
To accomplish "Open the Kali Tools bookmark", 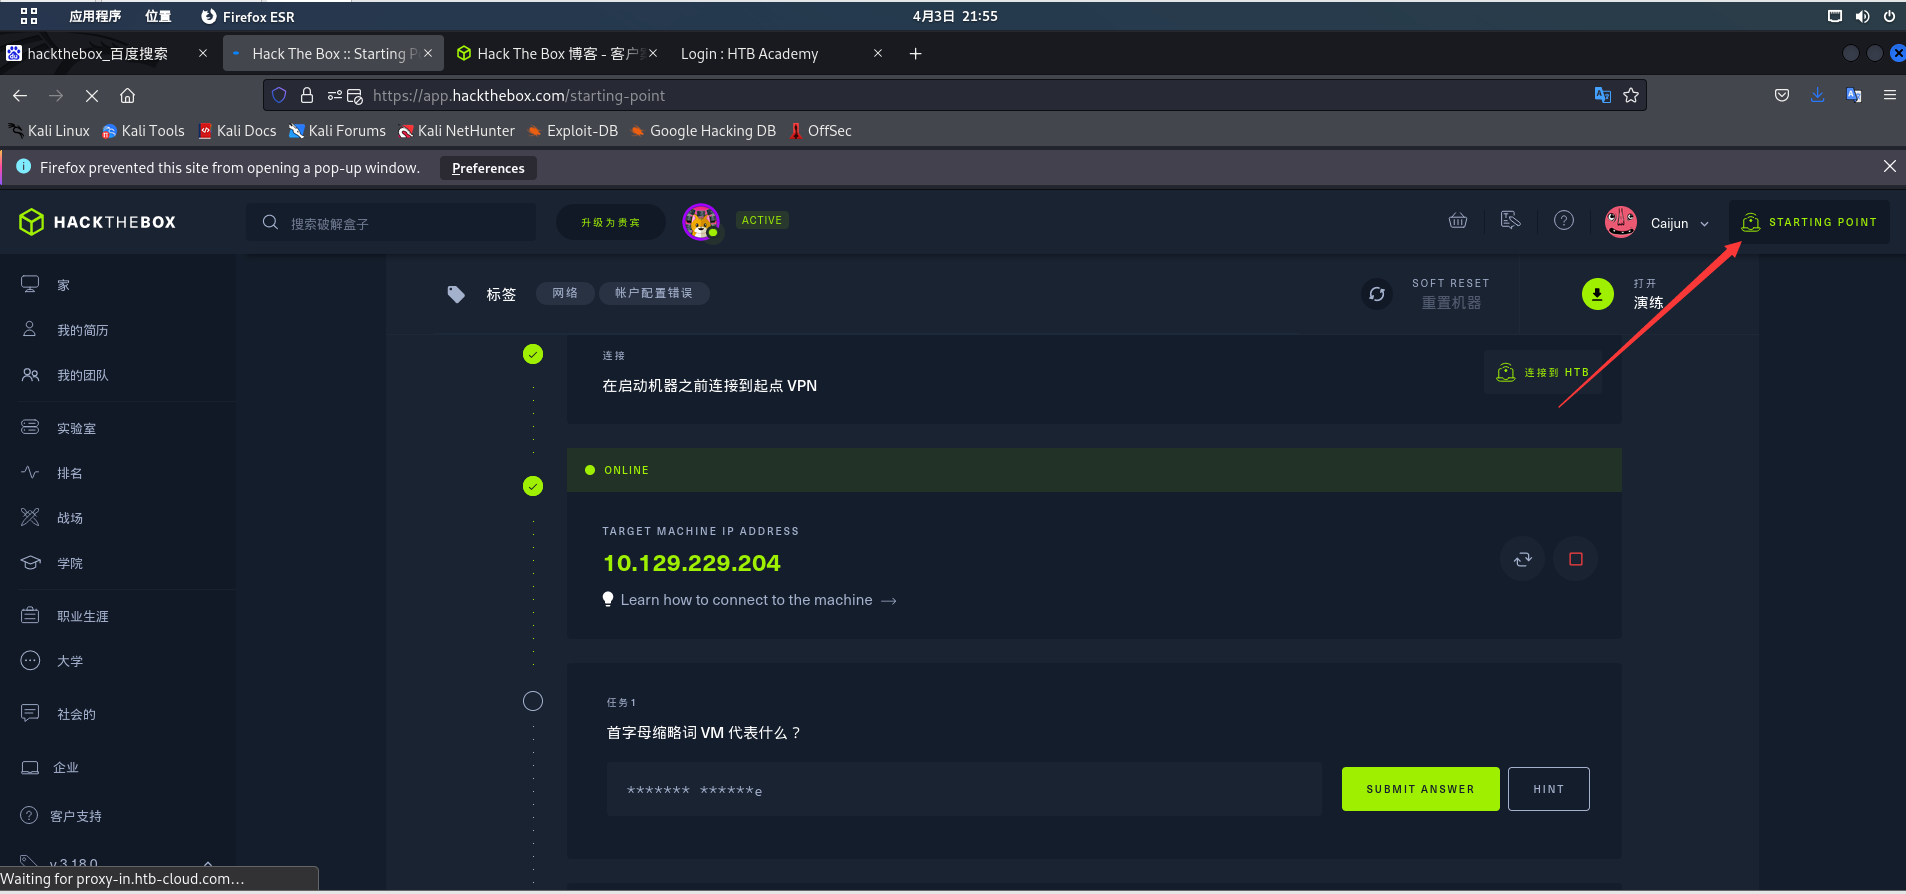I will coord(143,131).
